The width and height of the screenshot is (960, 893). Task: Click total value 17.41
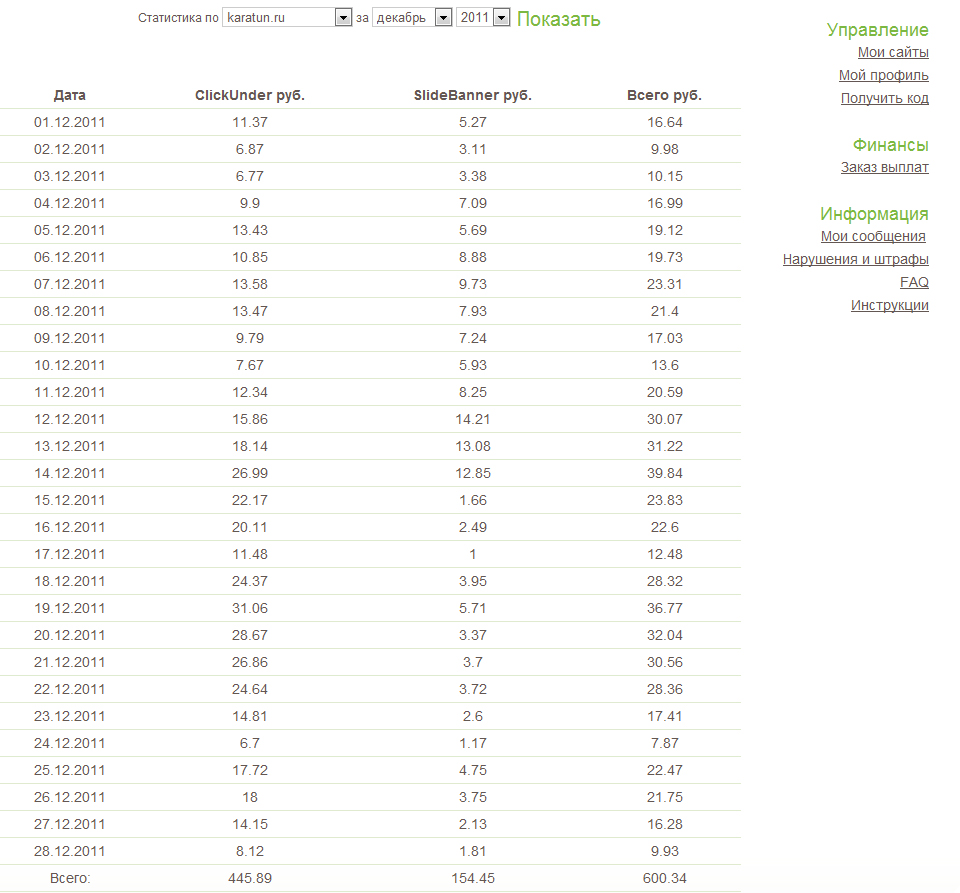[665, 716]
